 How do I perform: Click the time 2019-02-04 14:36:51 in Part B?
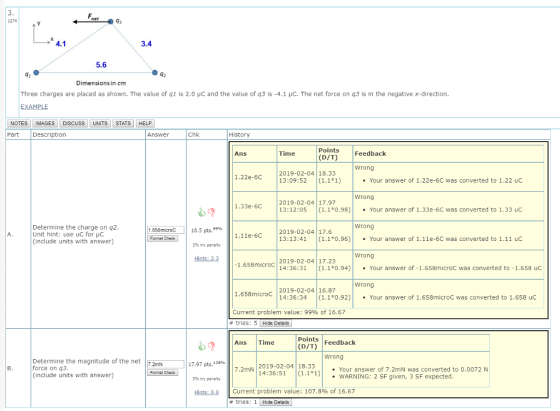276,370
